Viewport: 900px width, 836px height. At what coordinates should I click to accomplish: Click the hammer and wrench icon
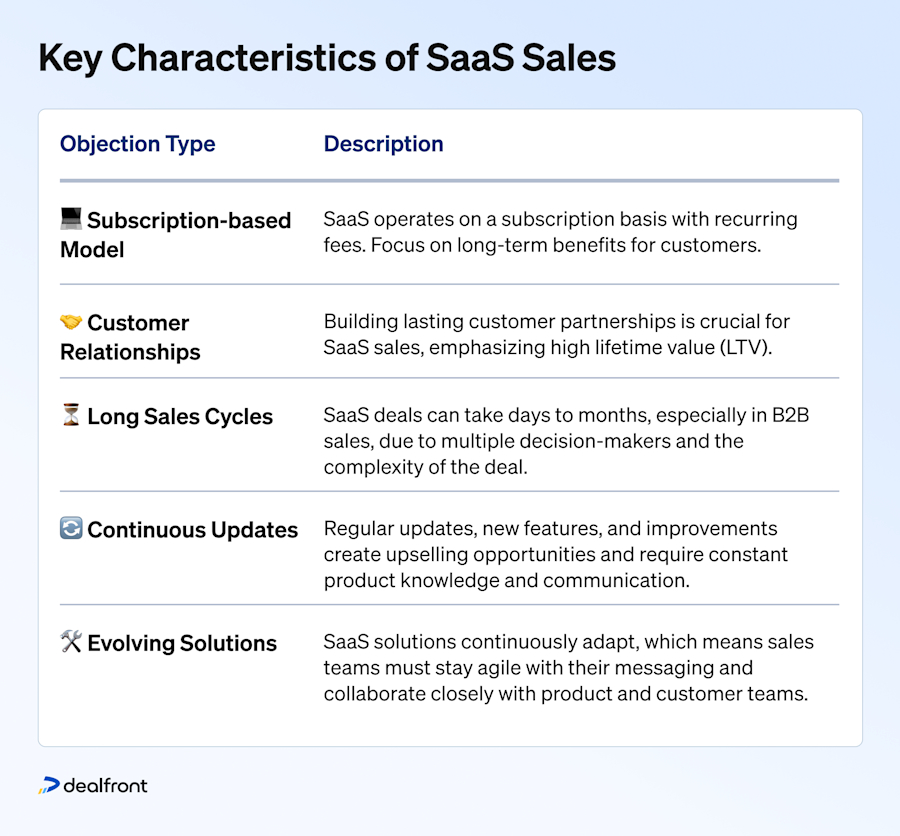tap(71, 641)
